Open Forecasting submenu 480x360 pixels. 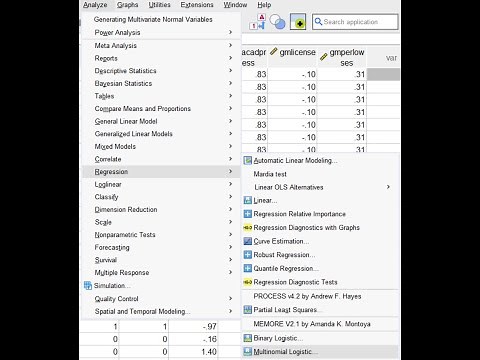[x=161, y=247]
